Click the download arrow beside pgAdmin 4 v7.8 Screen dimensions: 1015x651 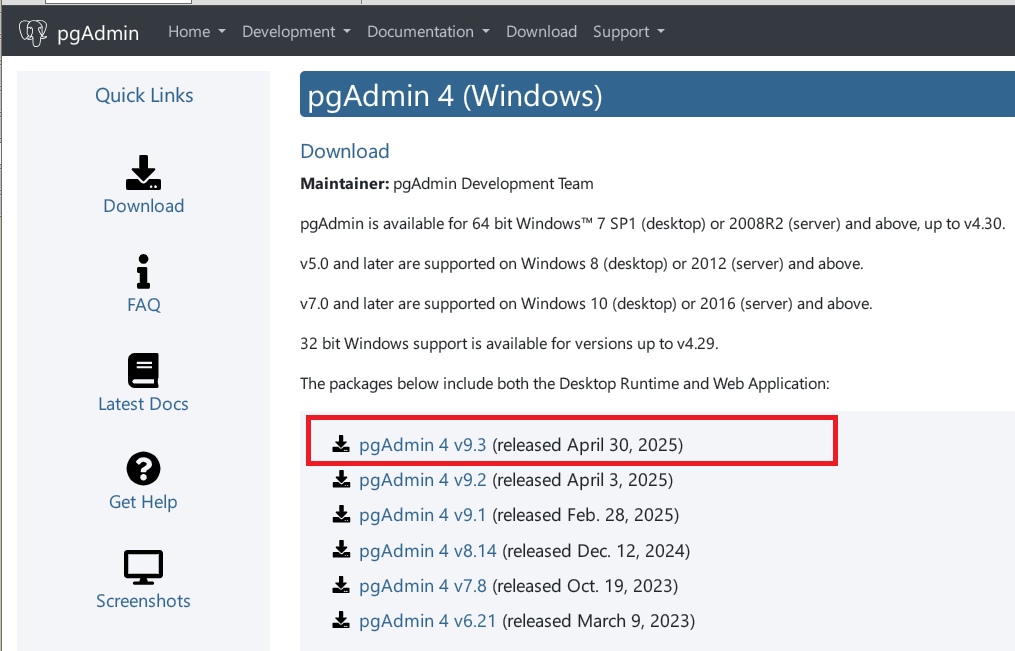(x=340, y=585)
